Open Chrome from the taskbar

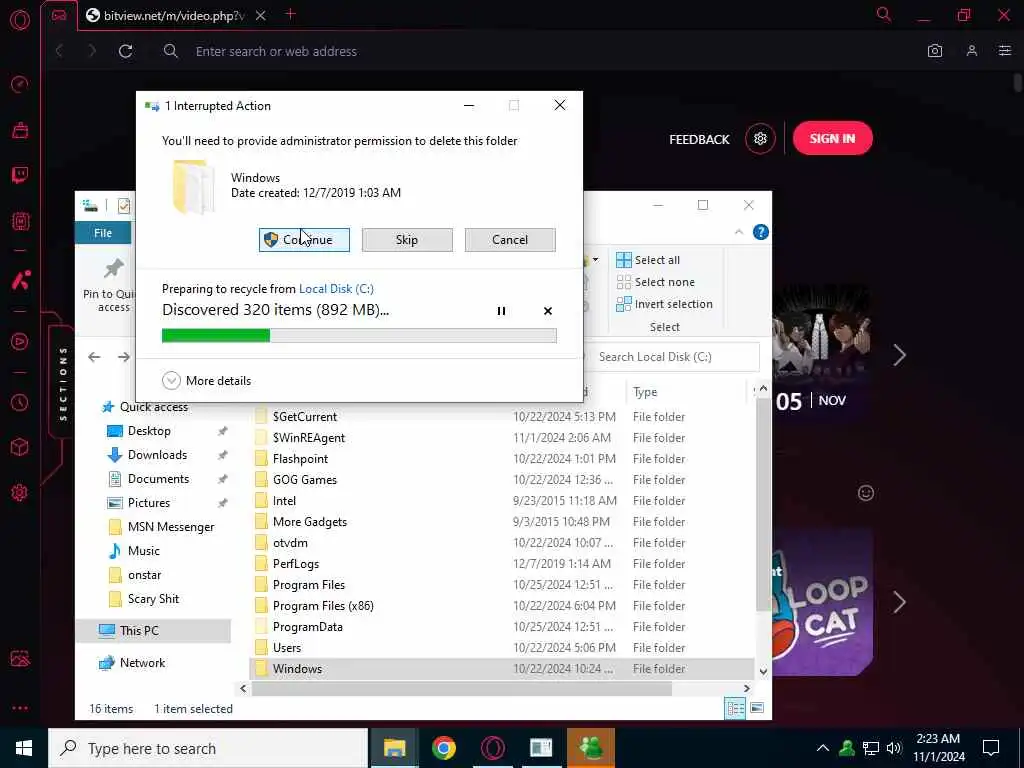(x=443, y=748)
